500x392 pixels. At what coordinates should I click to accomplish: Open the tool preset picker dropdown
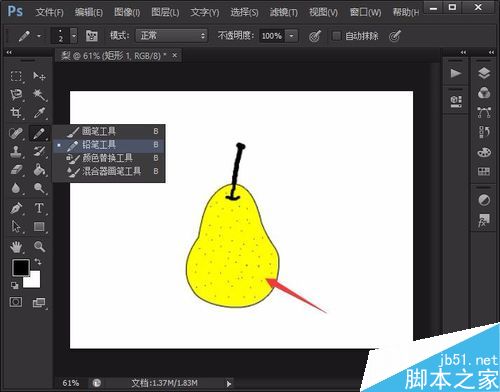click(39, 36)
